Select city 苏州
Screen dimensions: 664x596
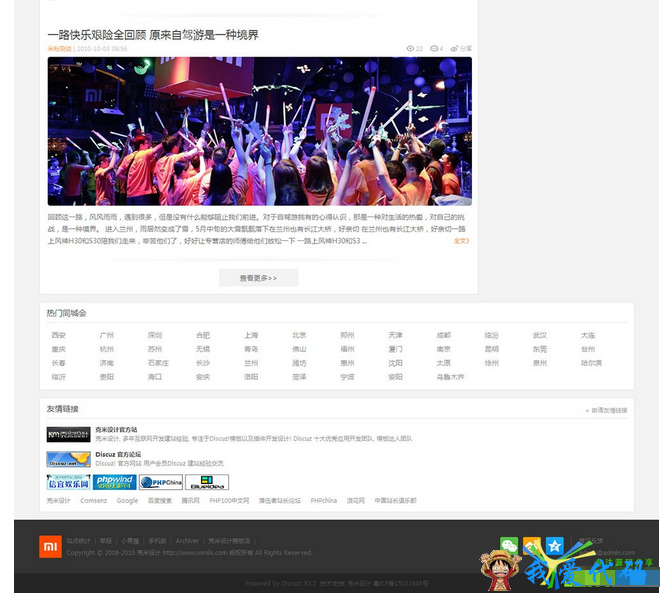(x=155, y=349)
